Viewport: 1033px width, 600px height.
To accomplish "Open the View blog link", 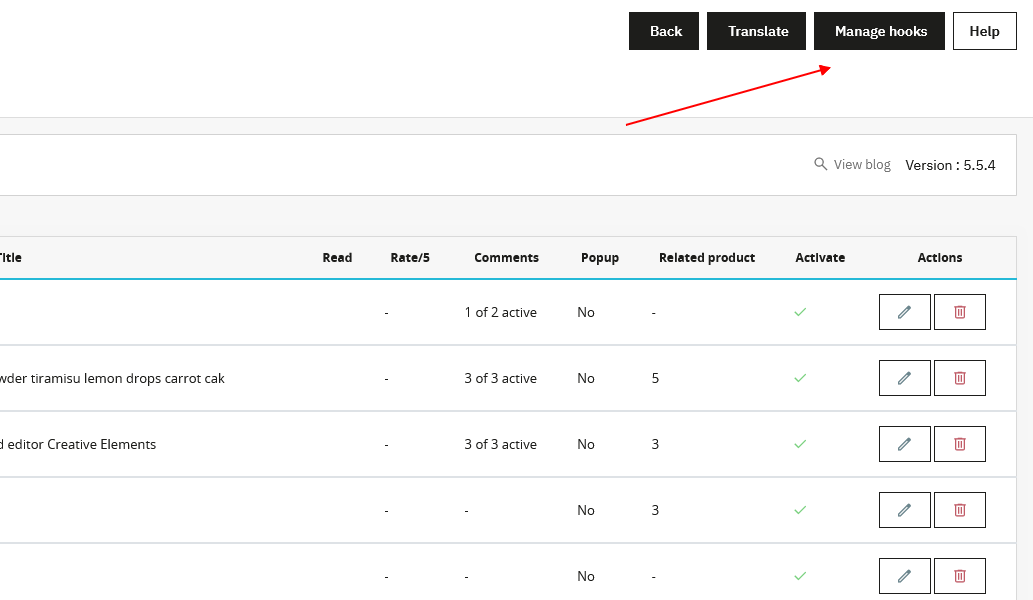I will (x=852, y=164).
